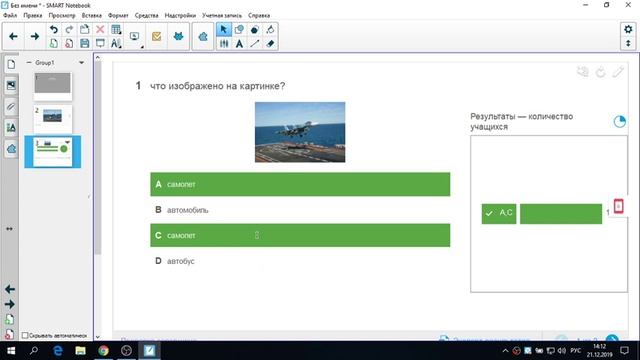Open the Формат menu
640x360 pixels.
pos(118,16)
